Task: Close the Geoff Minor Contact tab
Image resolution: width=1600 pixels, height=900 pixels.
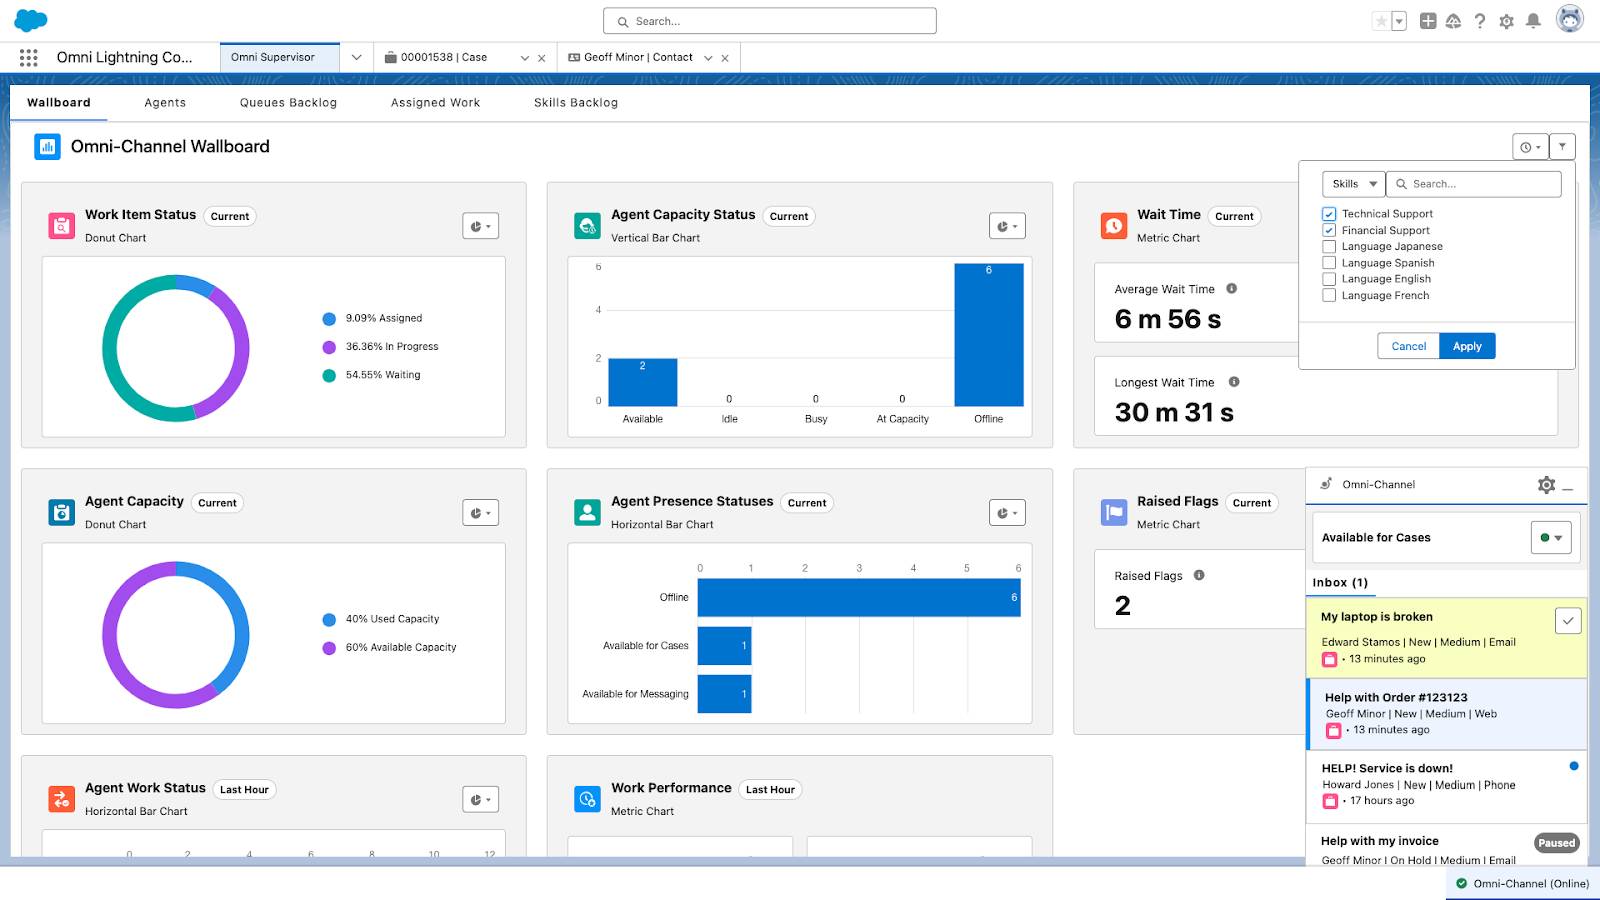Action: pyautogui.click(x=725, y=59)
